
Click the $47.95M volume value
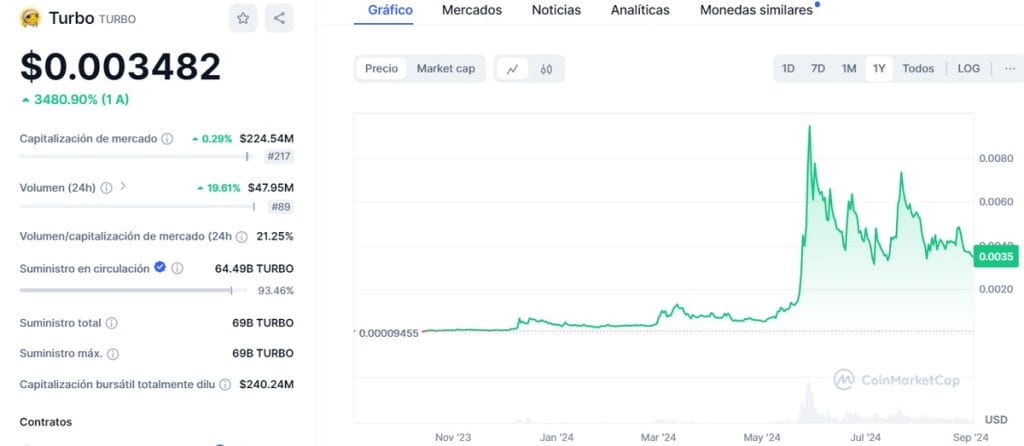[x=270, y=188]
